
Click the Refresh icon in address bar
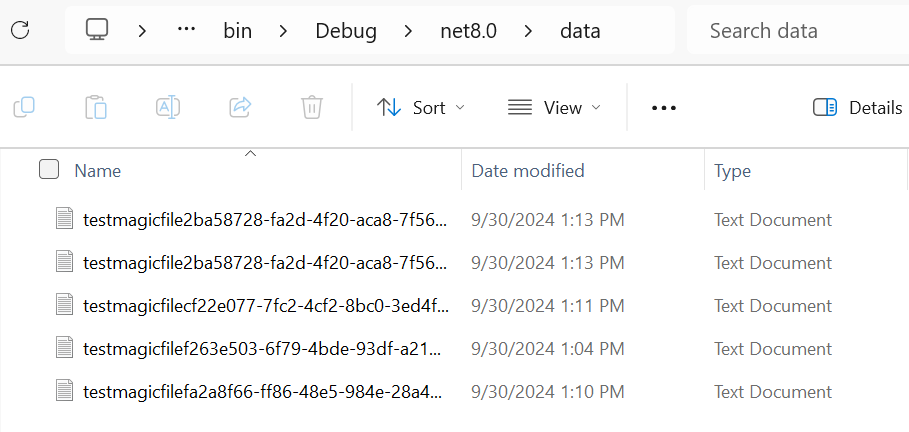click(20, 30)
